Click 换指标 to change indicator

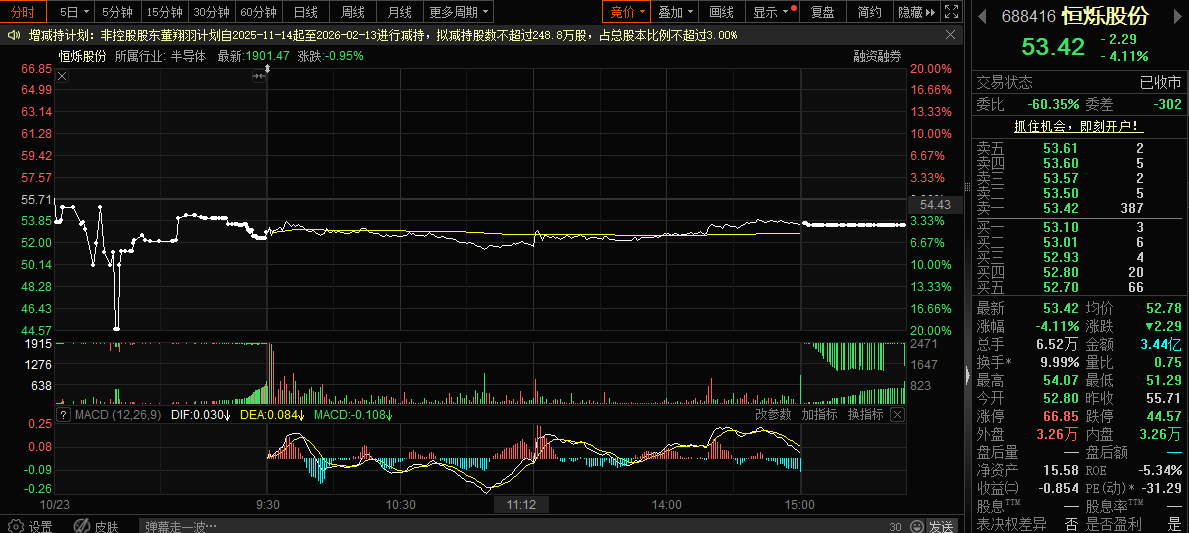point(865,414)
